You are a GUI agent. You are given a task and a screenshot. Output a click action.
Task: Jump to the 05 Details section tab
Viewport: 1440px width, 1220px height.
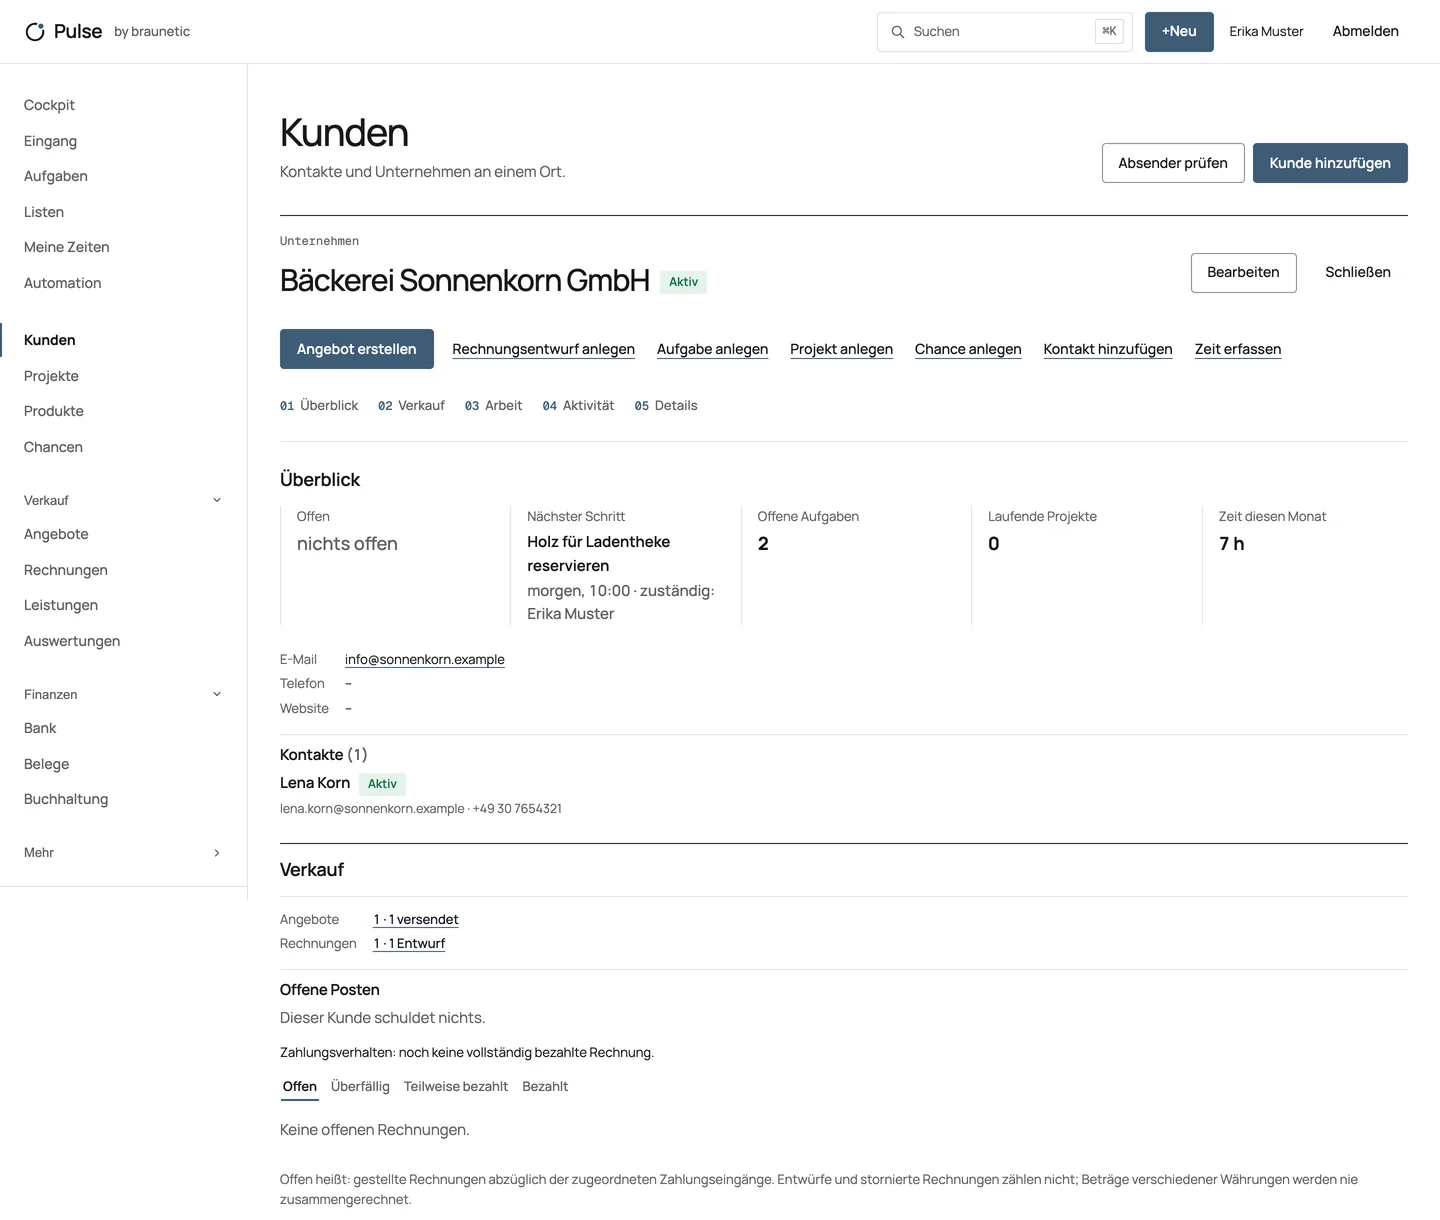[666, 406]
